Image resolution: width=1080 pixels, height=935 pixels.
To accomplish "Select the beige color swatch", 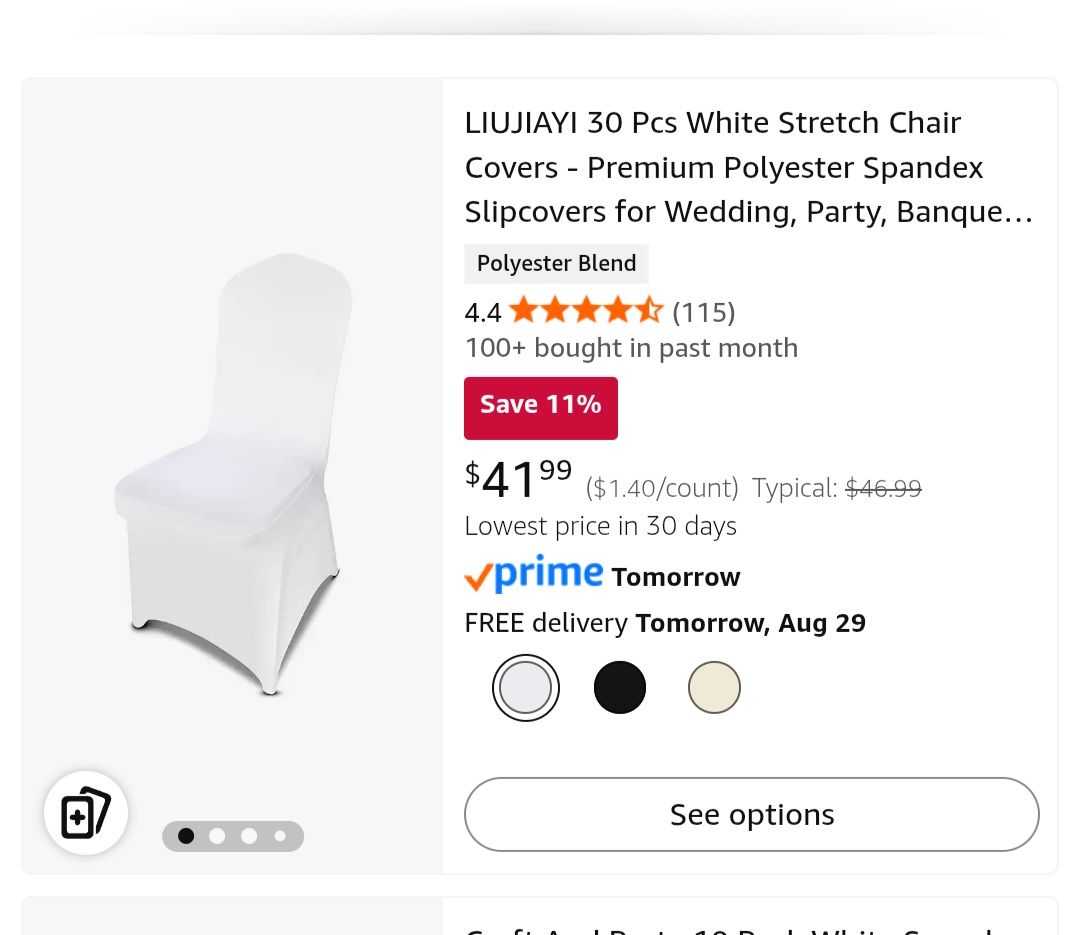I will [713, 687].
